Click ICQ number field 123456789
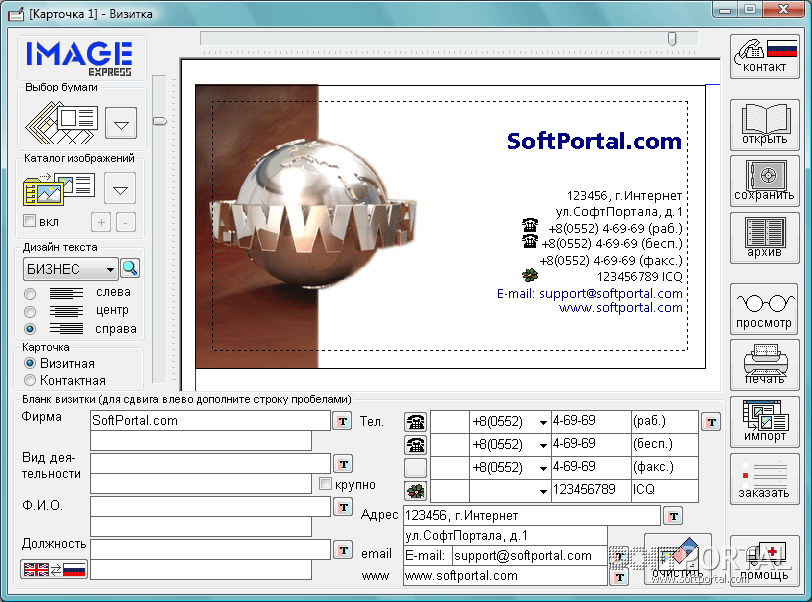This screenshot has height=602, width=812. (591, 490)
